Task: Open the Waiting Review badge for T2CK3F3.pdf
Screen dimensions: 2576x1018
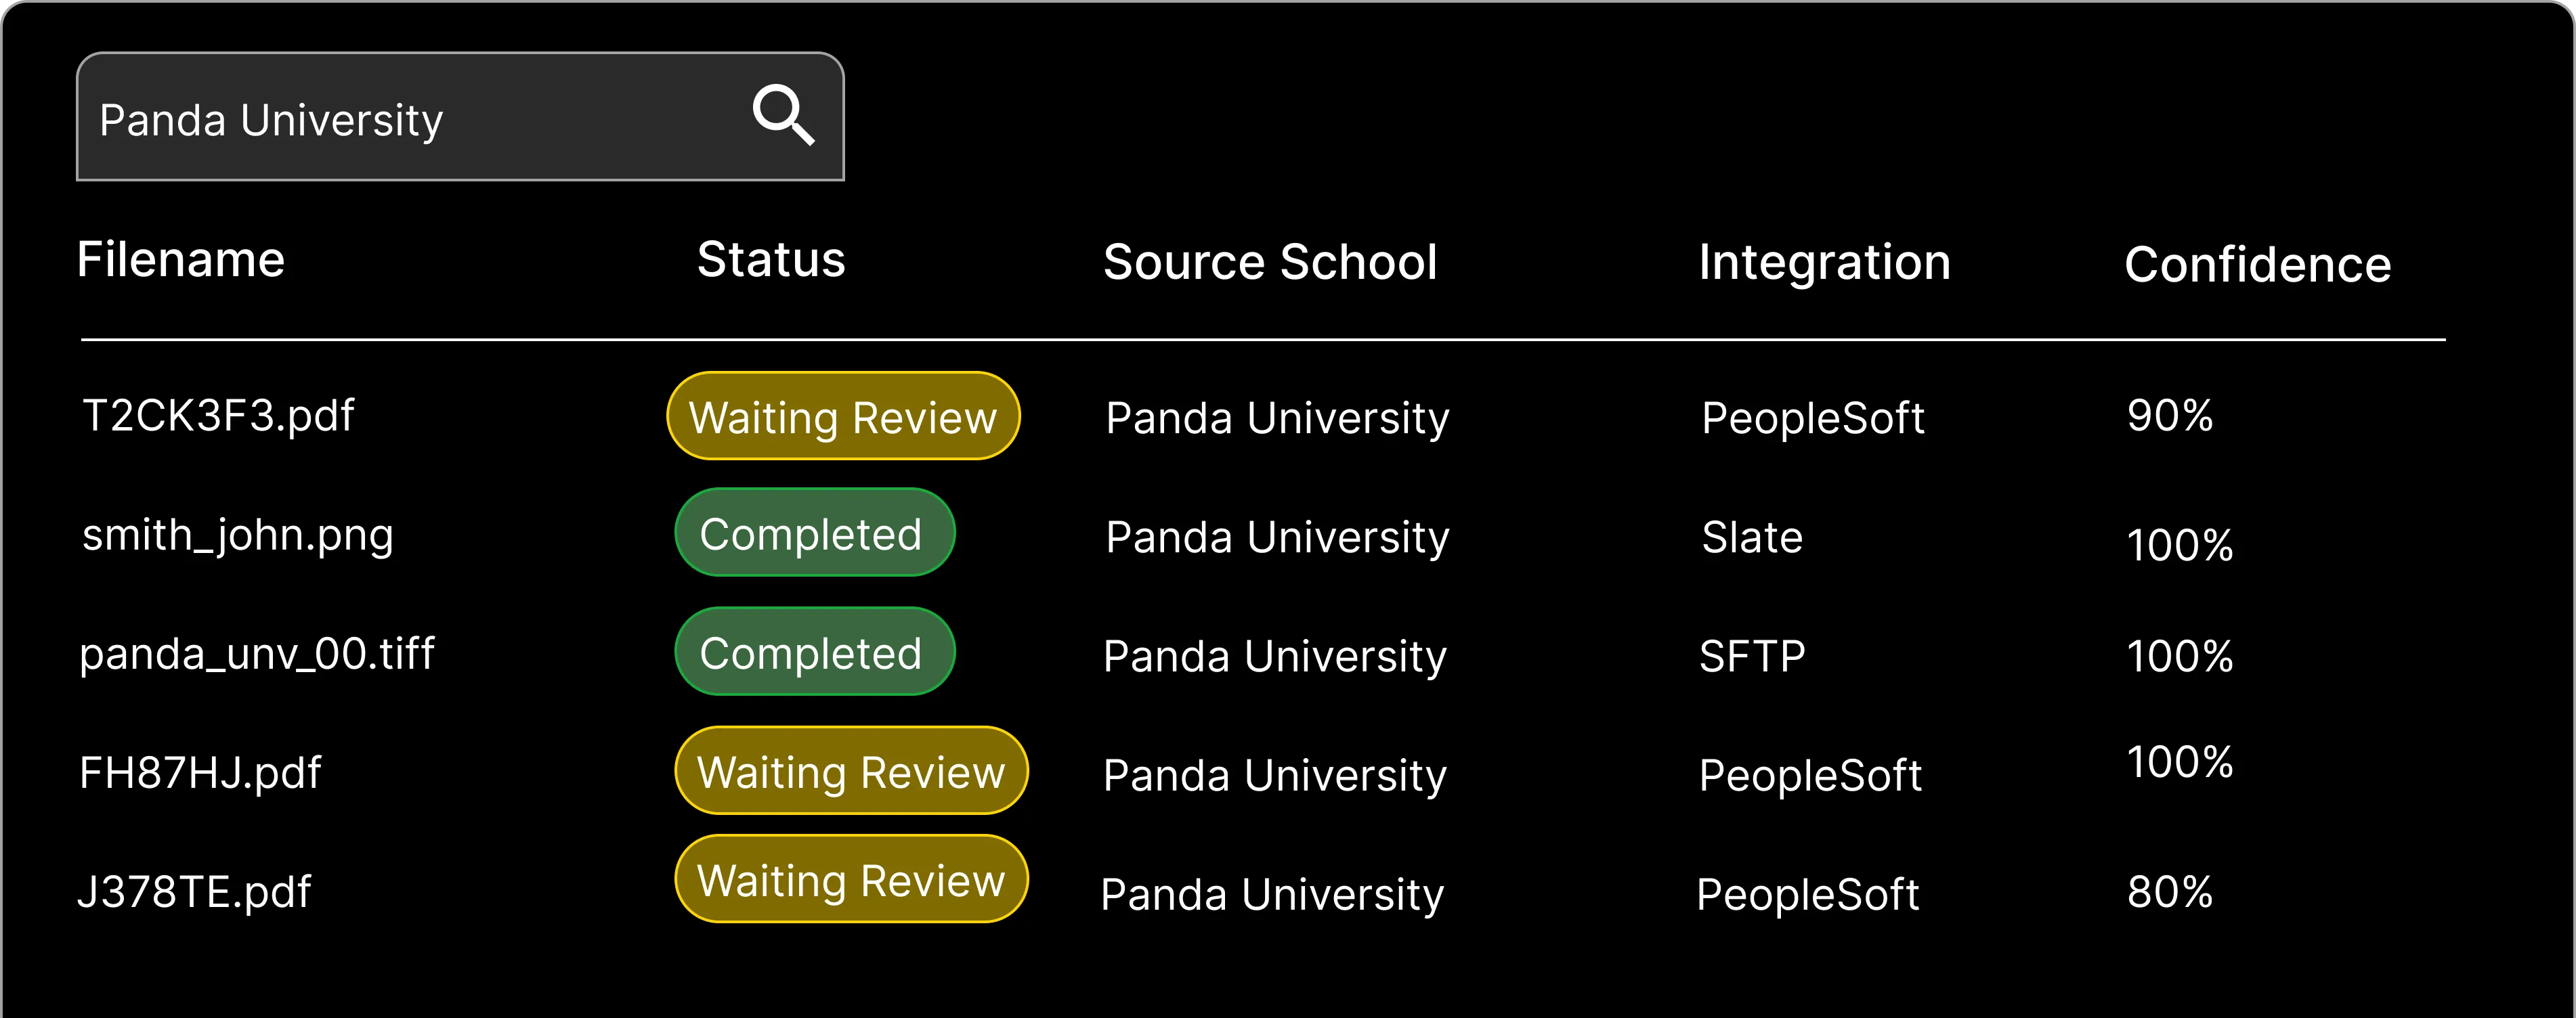Action: [x=843, y=416]
